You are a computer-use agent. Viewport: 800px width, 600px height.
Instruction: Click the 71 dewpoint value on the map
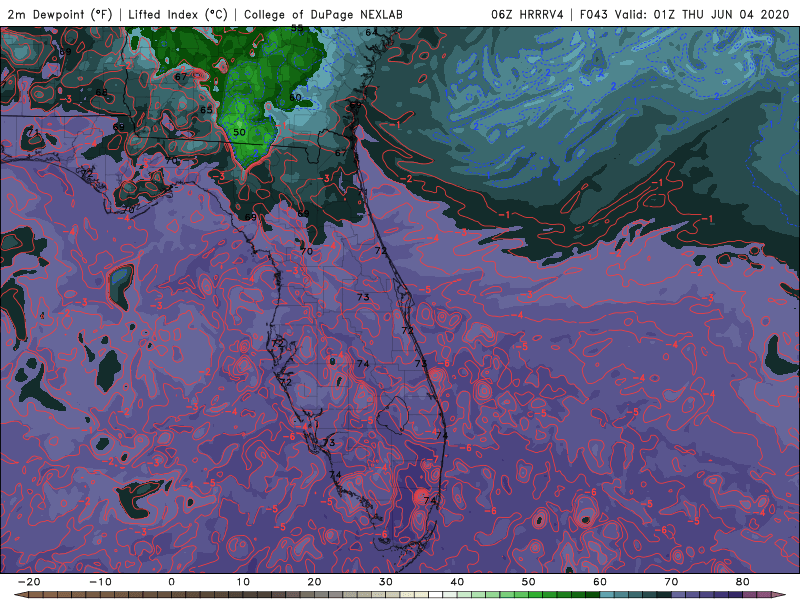click(33, 132)
